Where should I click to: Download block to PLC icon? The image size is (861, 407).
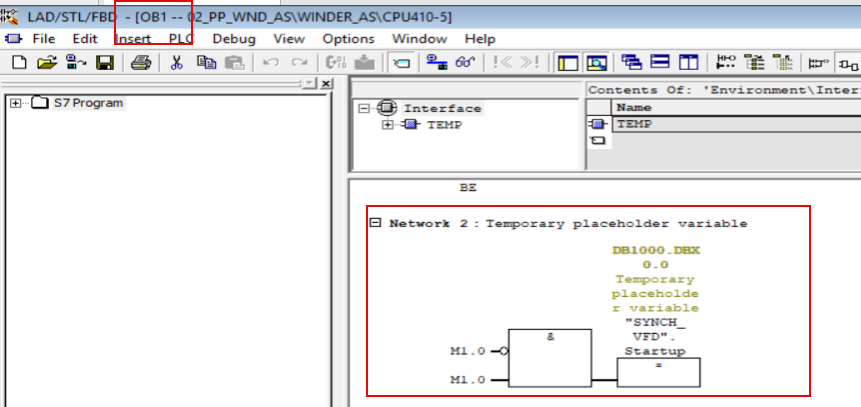364,63
